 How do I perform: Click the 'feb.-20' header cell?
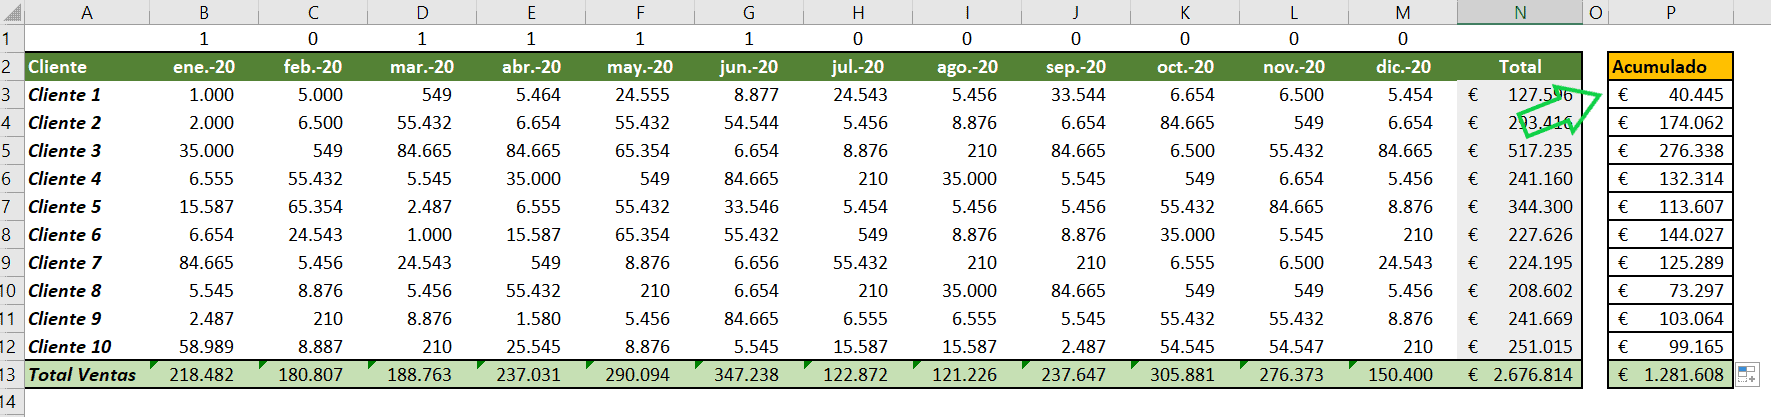[313, 67]
